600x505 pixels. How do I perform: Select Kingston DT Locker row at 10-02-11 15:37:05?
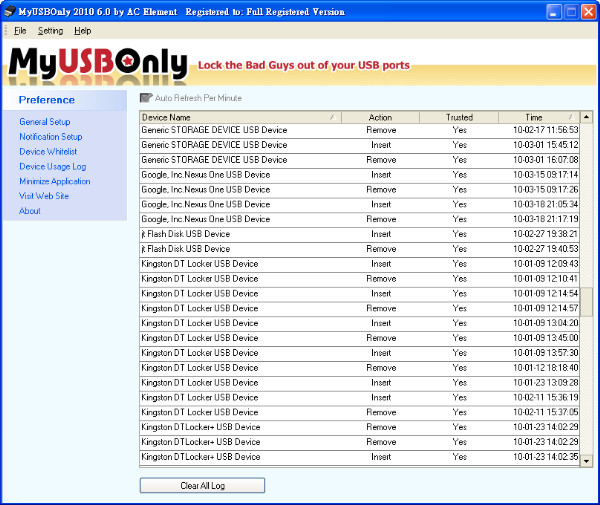[x=359, y=412]
